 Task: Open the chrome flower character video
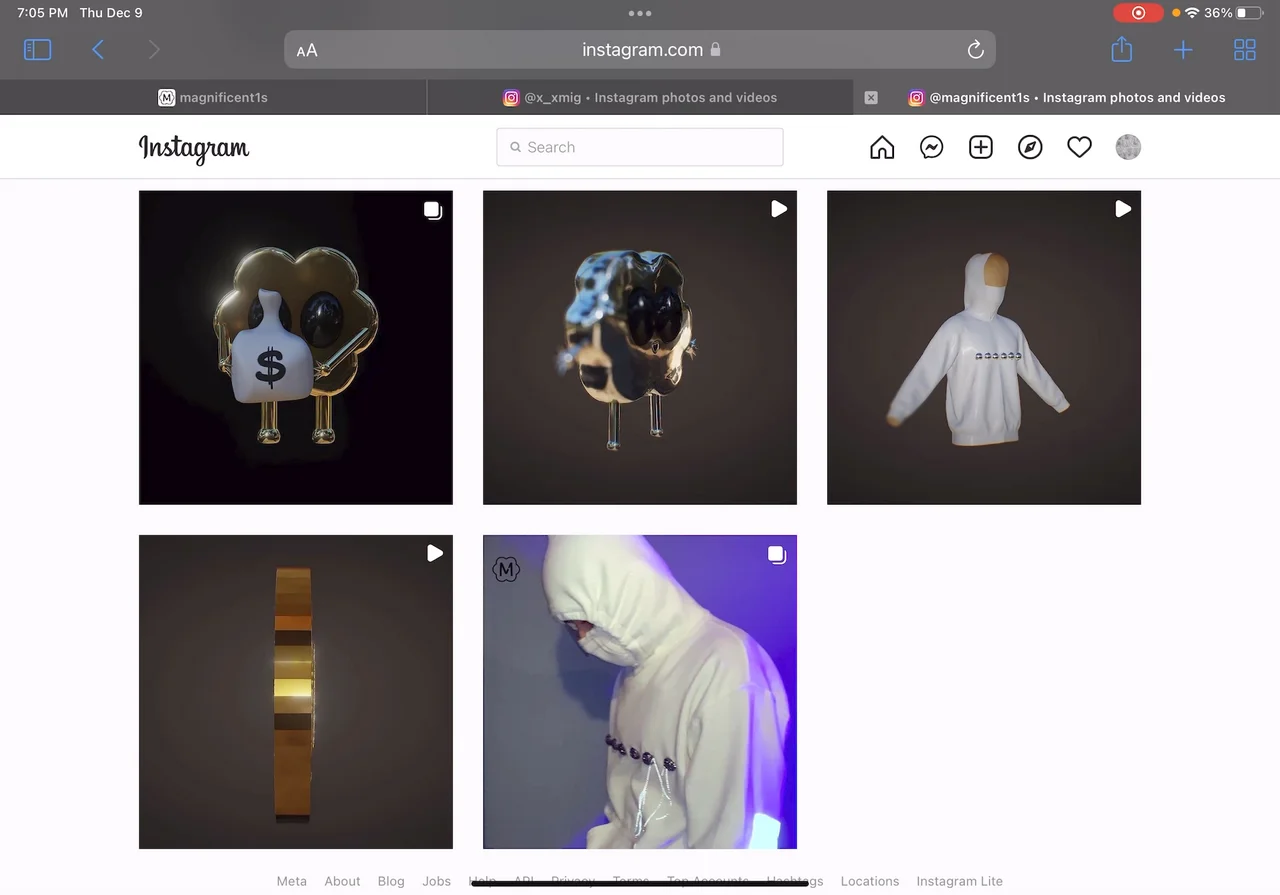pos(640,348)
